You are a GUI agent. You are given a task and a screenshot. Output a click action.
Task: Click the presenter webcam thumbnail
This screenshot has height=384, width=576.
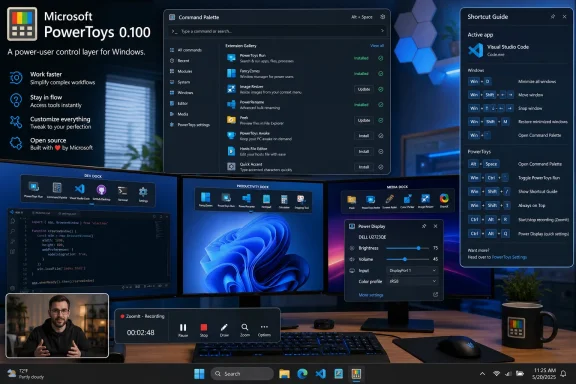(x=57, y=326)
